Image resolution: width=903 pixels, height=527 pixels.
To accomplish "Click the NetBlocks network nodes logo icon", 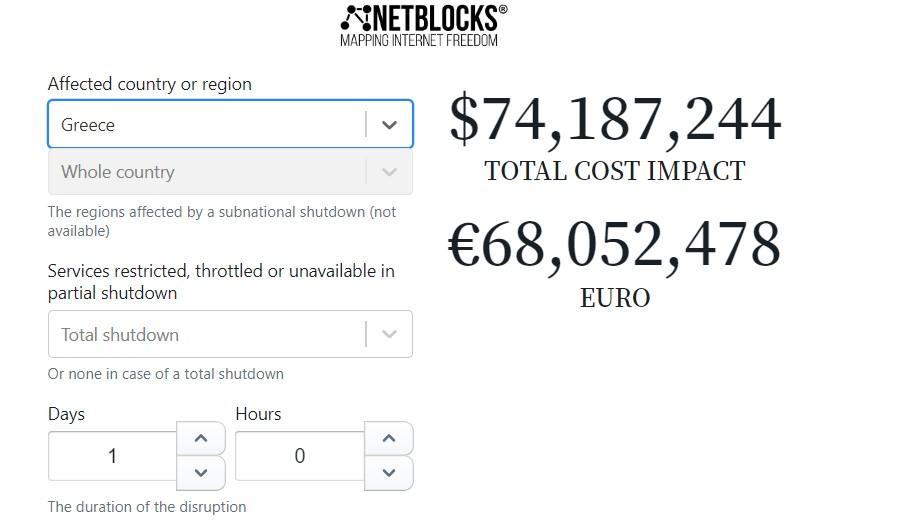I will coord(356,18).
